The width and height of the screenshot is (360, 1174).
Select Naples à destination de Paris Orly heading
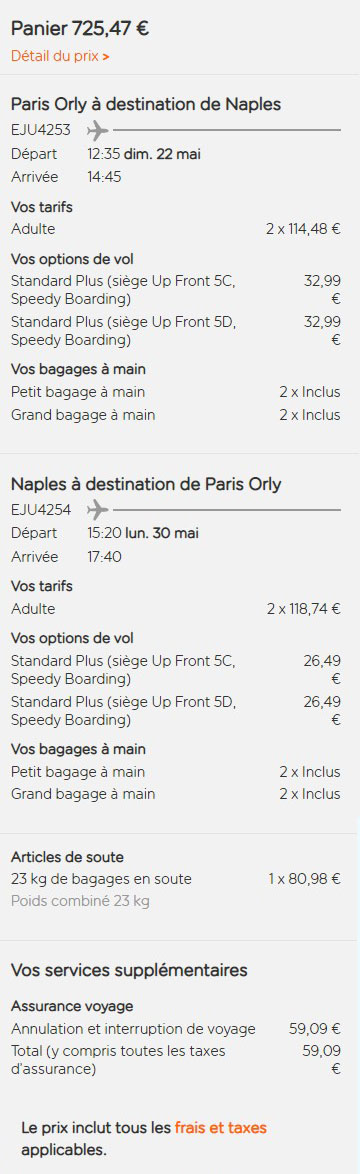click(146, 484)
